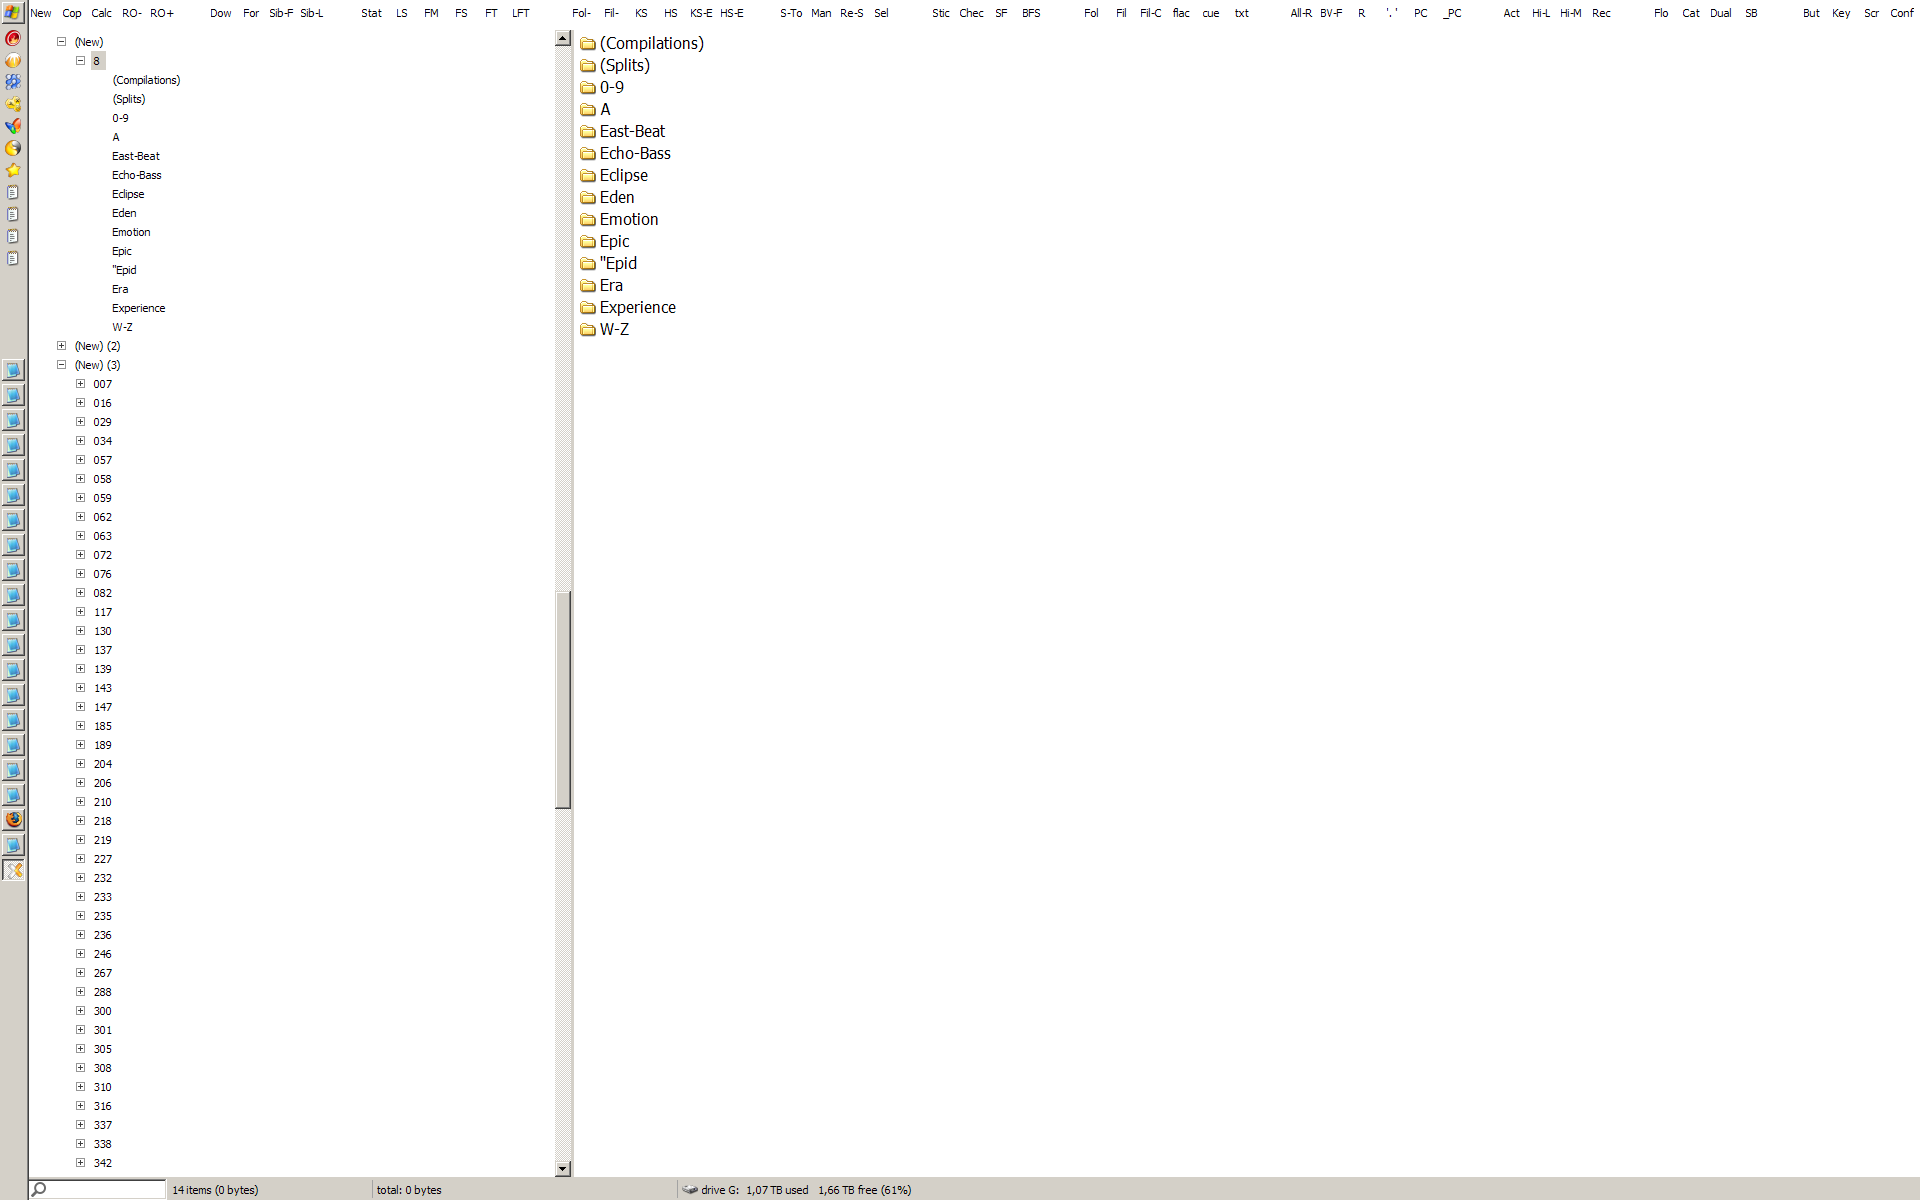Click the yellow-black sphere sidebar icon

[13, 148]
